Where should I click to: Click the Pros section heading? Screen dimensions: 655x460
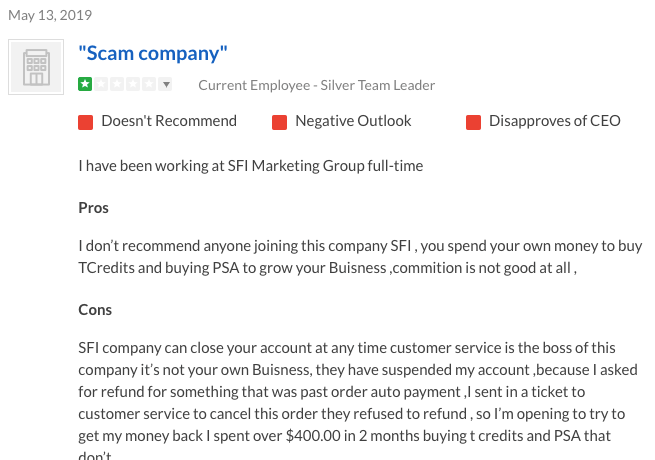click(94, 208)
